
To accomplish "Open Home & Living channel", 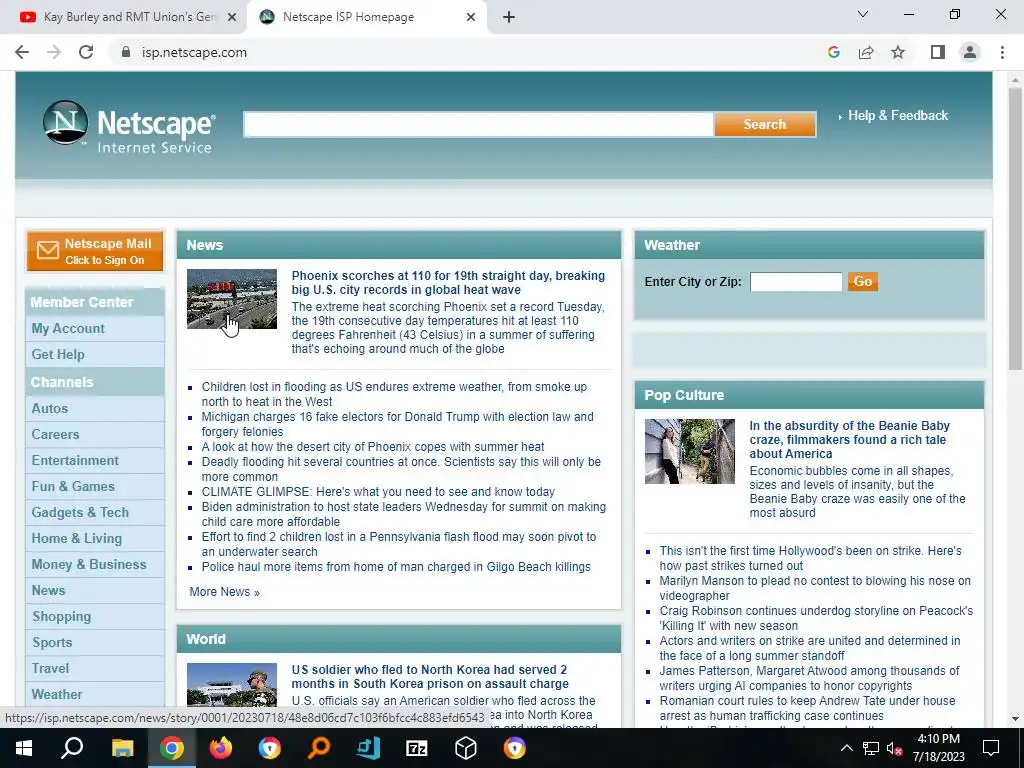I will point(76,539).
